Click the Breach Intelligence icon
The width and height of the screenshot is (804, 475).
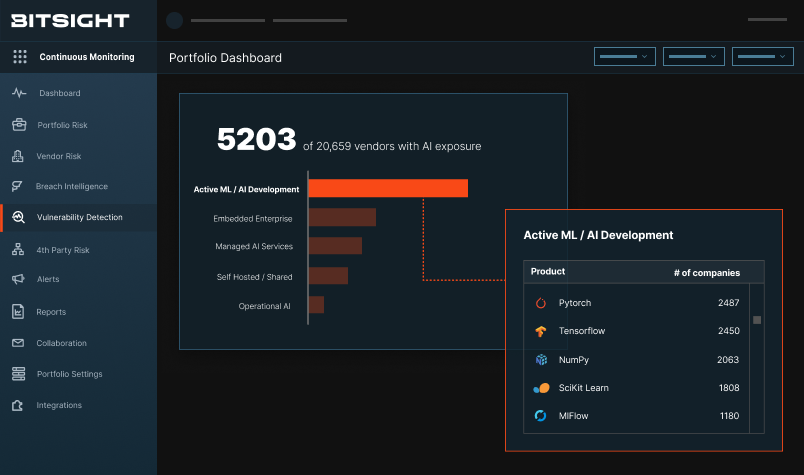[17, 186]
